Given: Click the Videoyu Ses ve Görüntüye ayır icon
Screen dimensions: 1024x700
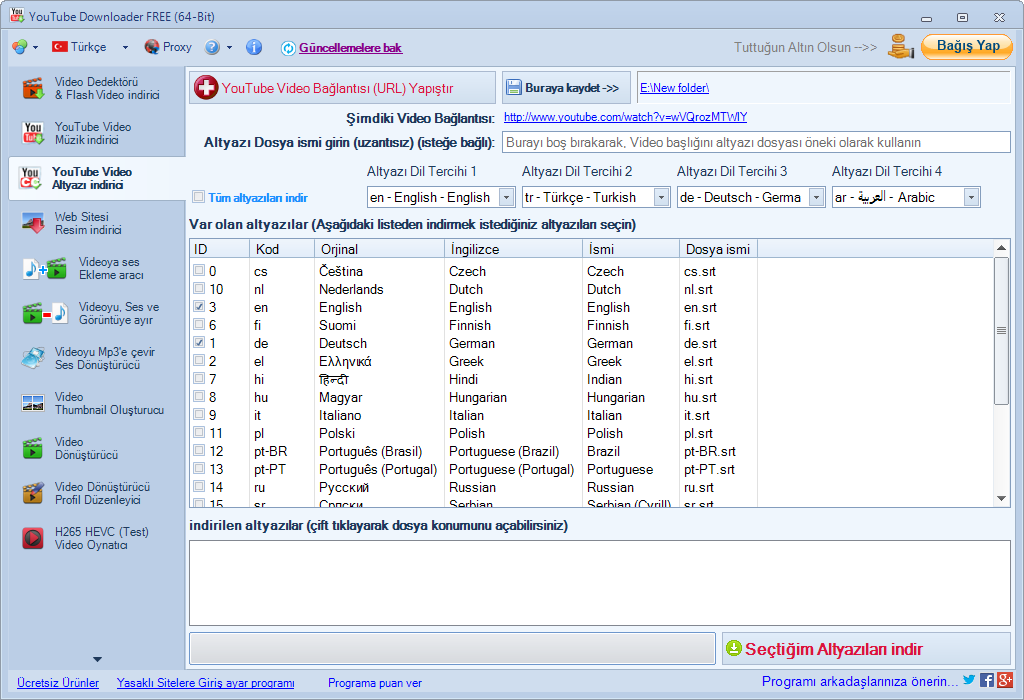Looking at the screenshot, I should (x=45, y=313).
